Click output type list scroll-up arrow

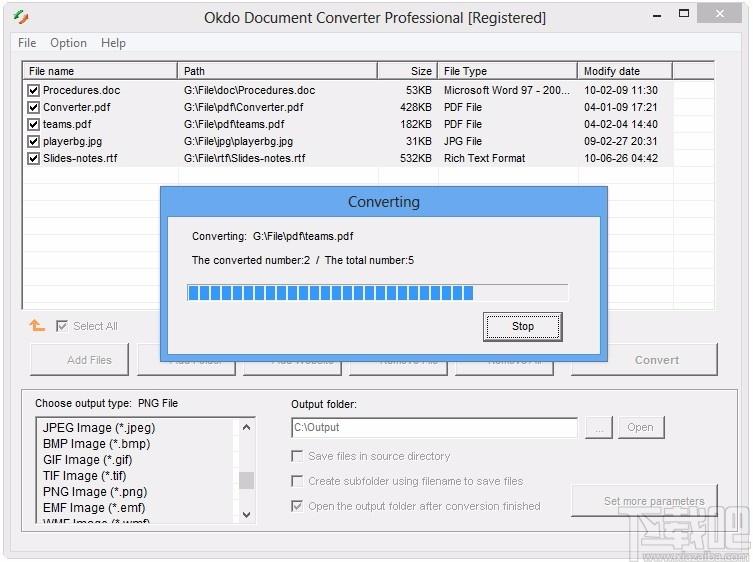coord(246,427)
